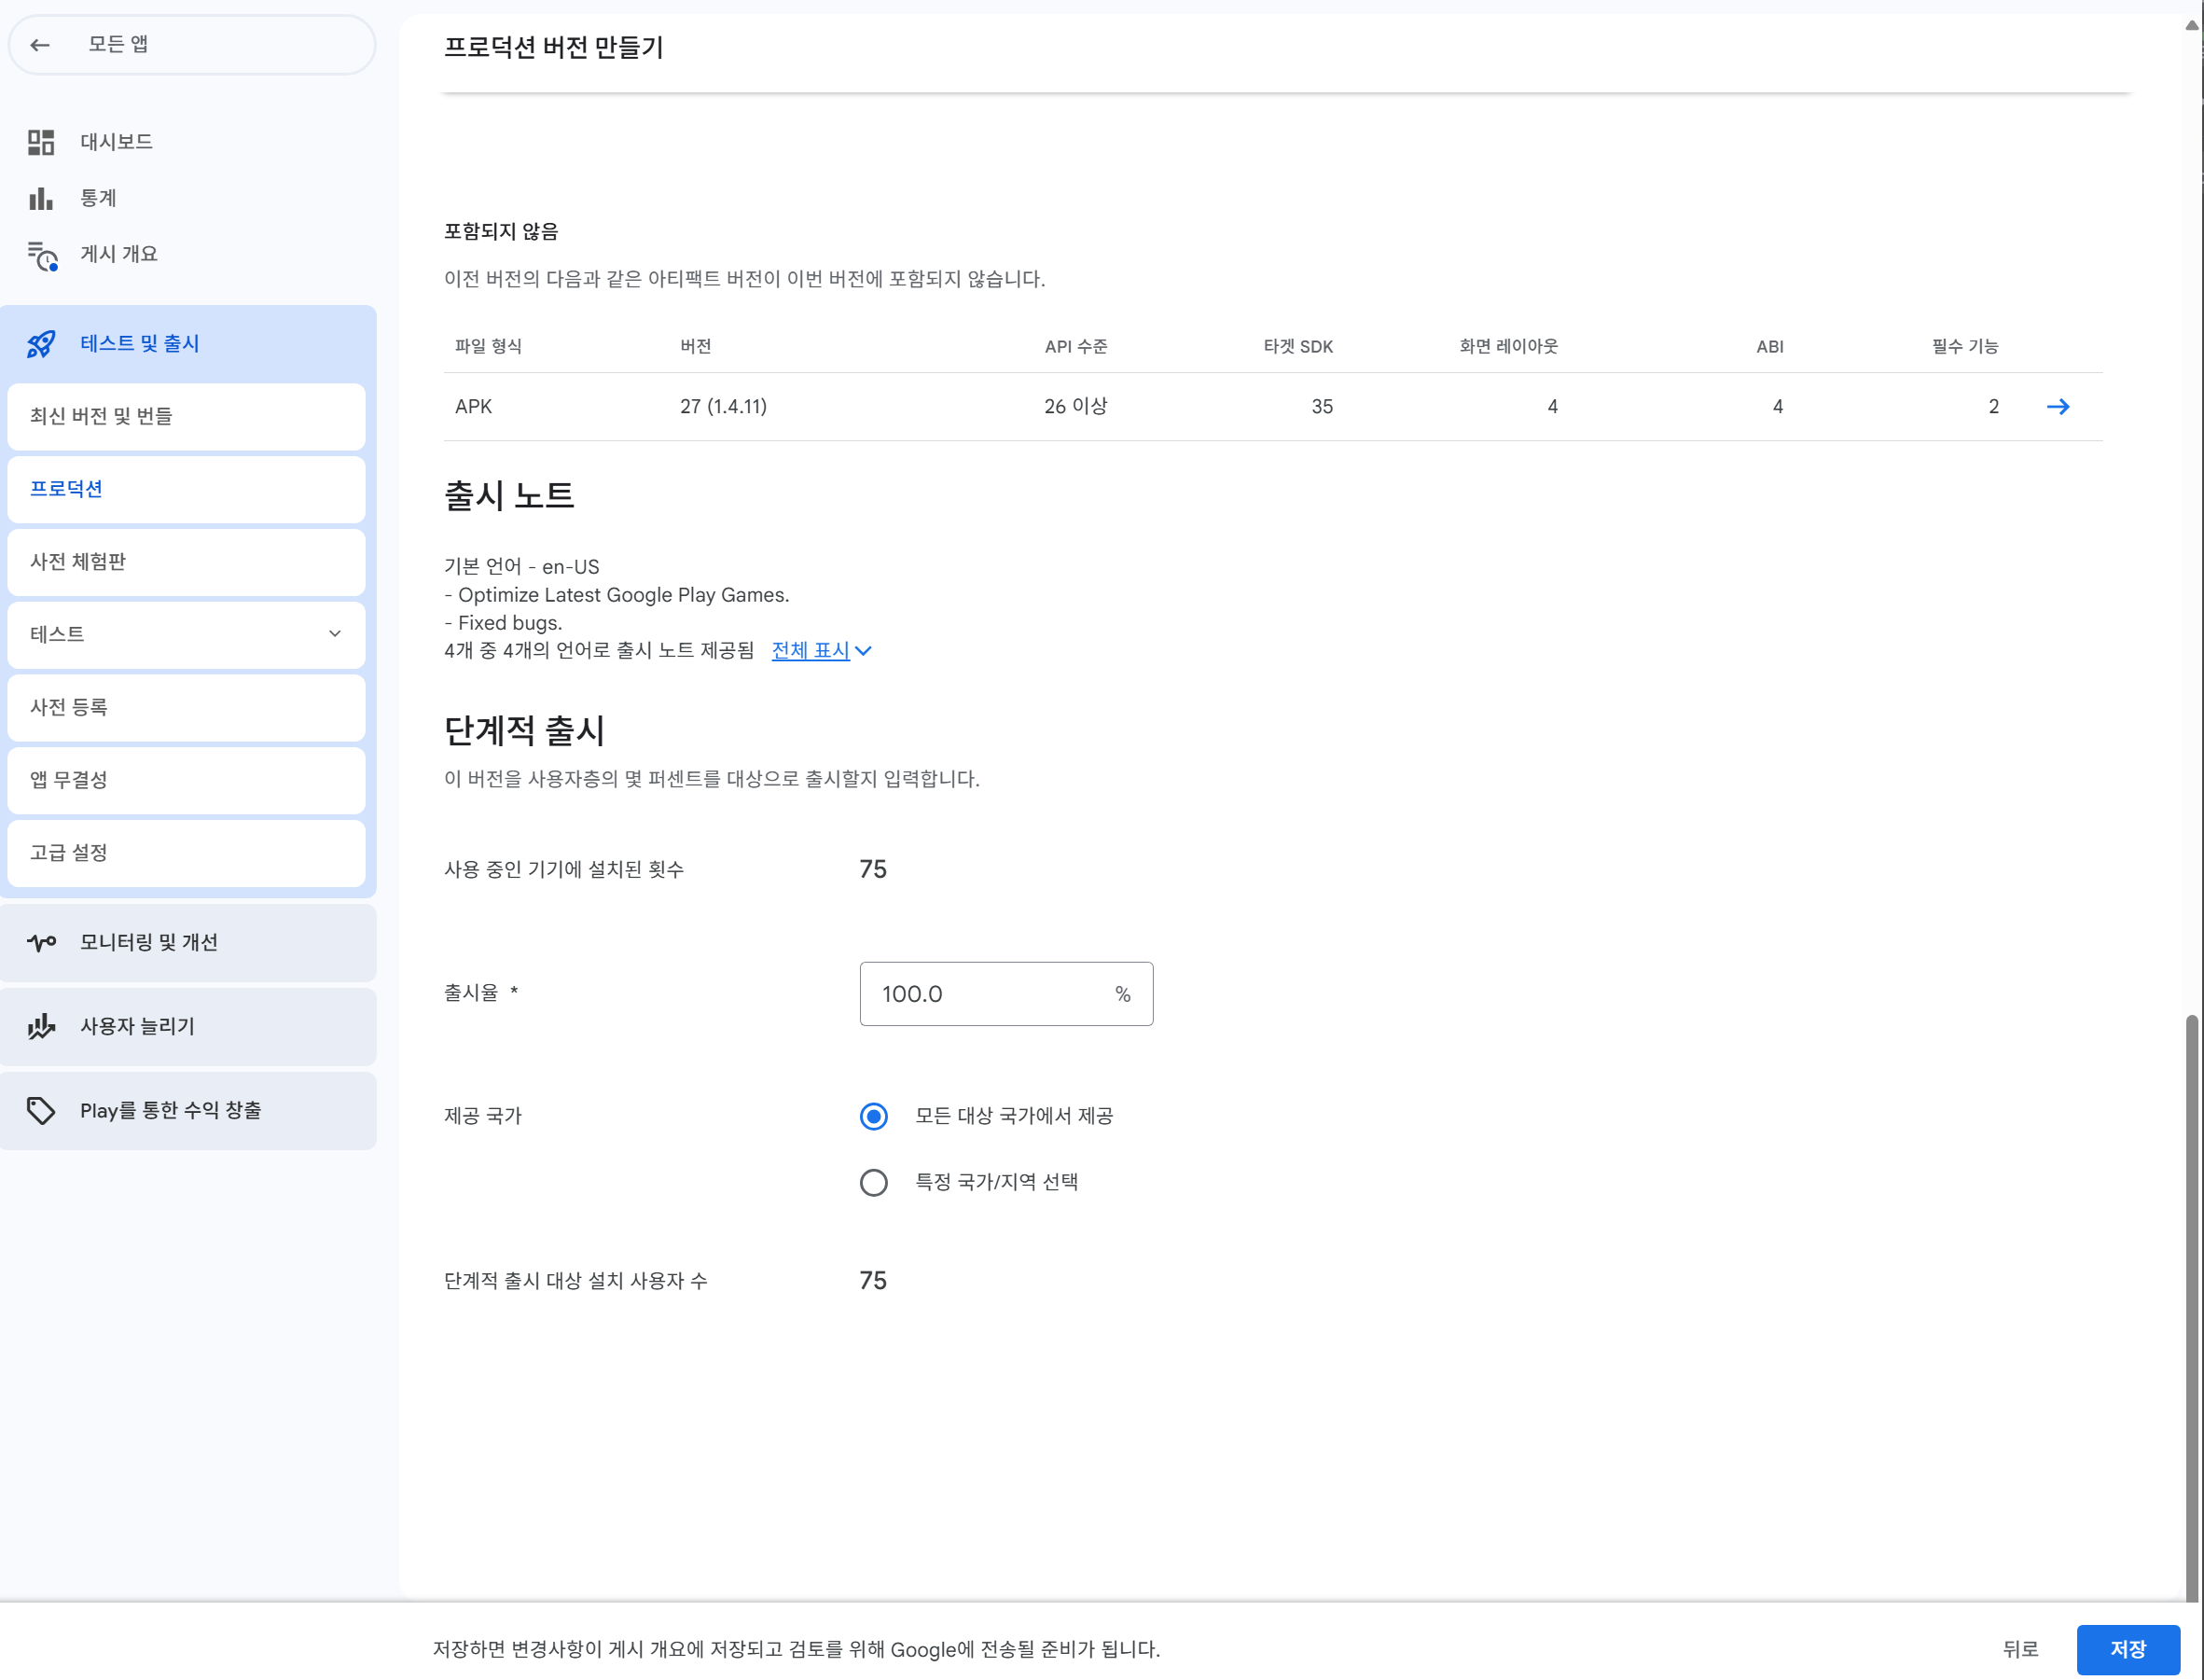Open 게시 개요 publishing overview icon
This screenshot has width=2204, height=1680.
(42, 255)
